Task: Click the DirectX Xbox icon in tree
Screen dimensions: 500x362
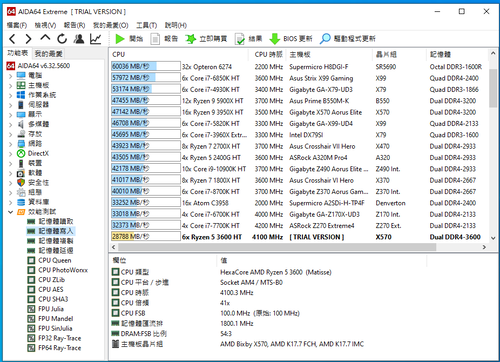Action: coord(21,154)
